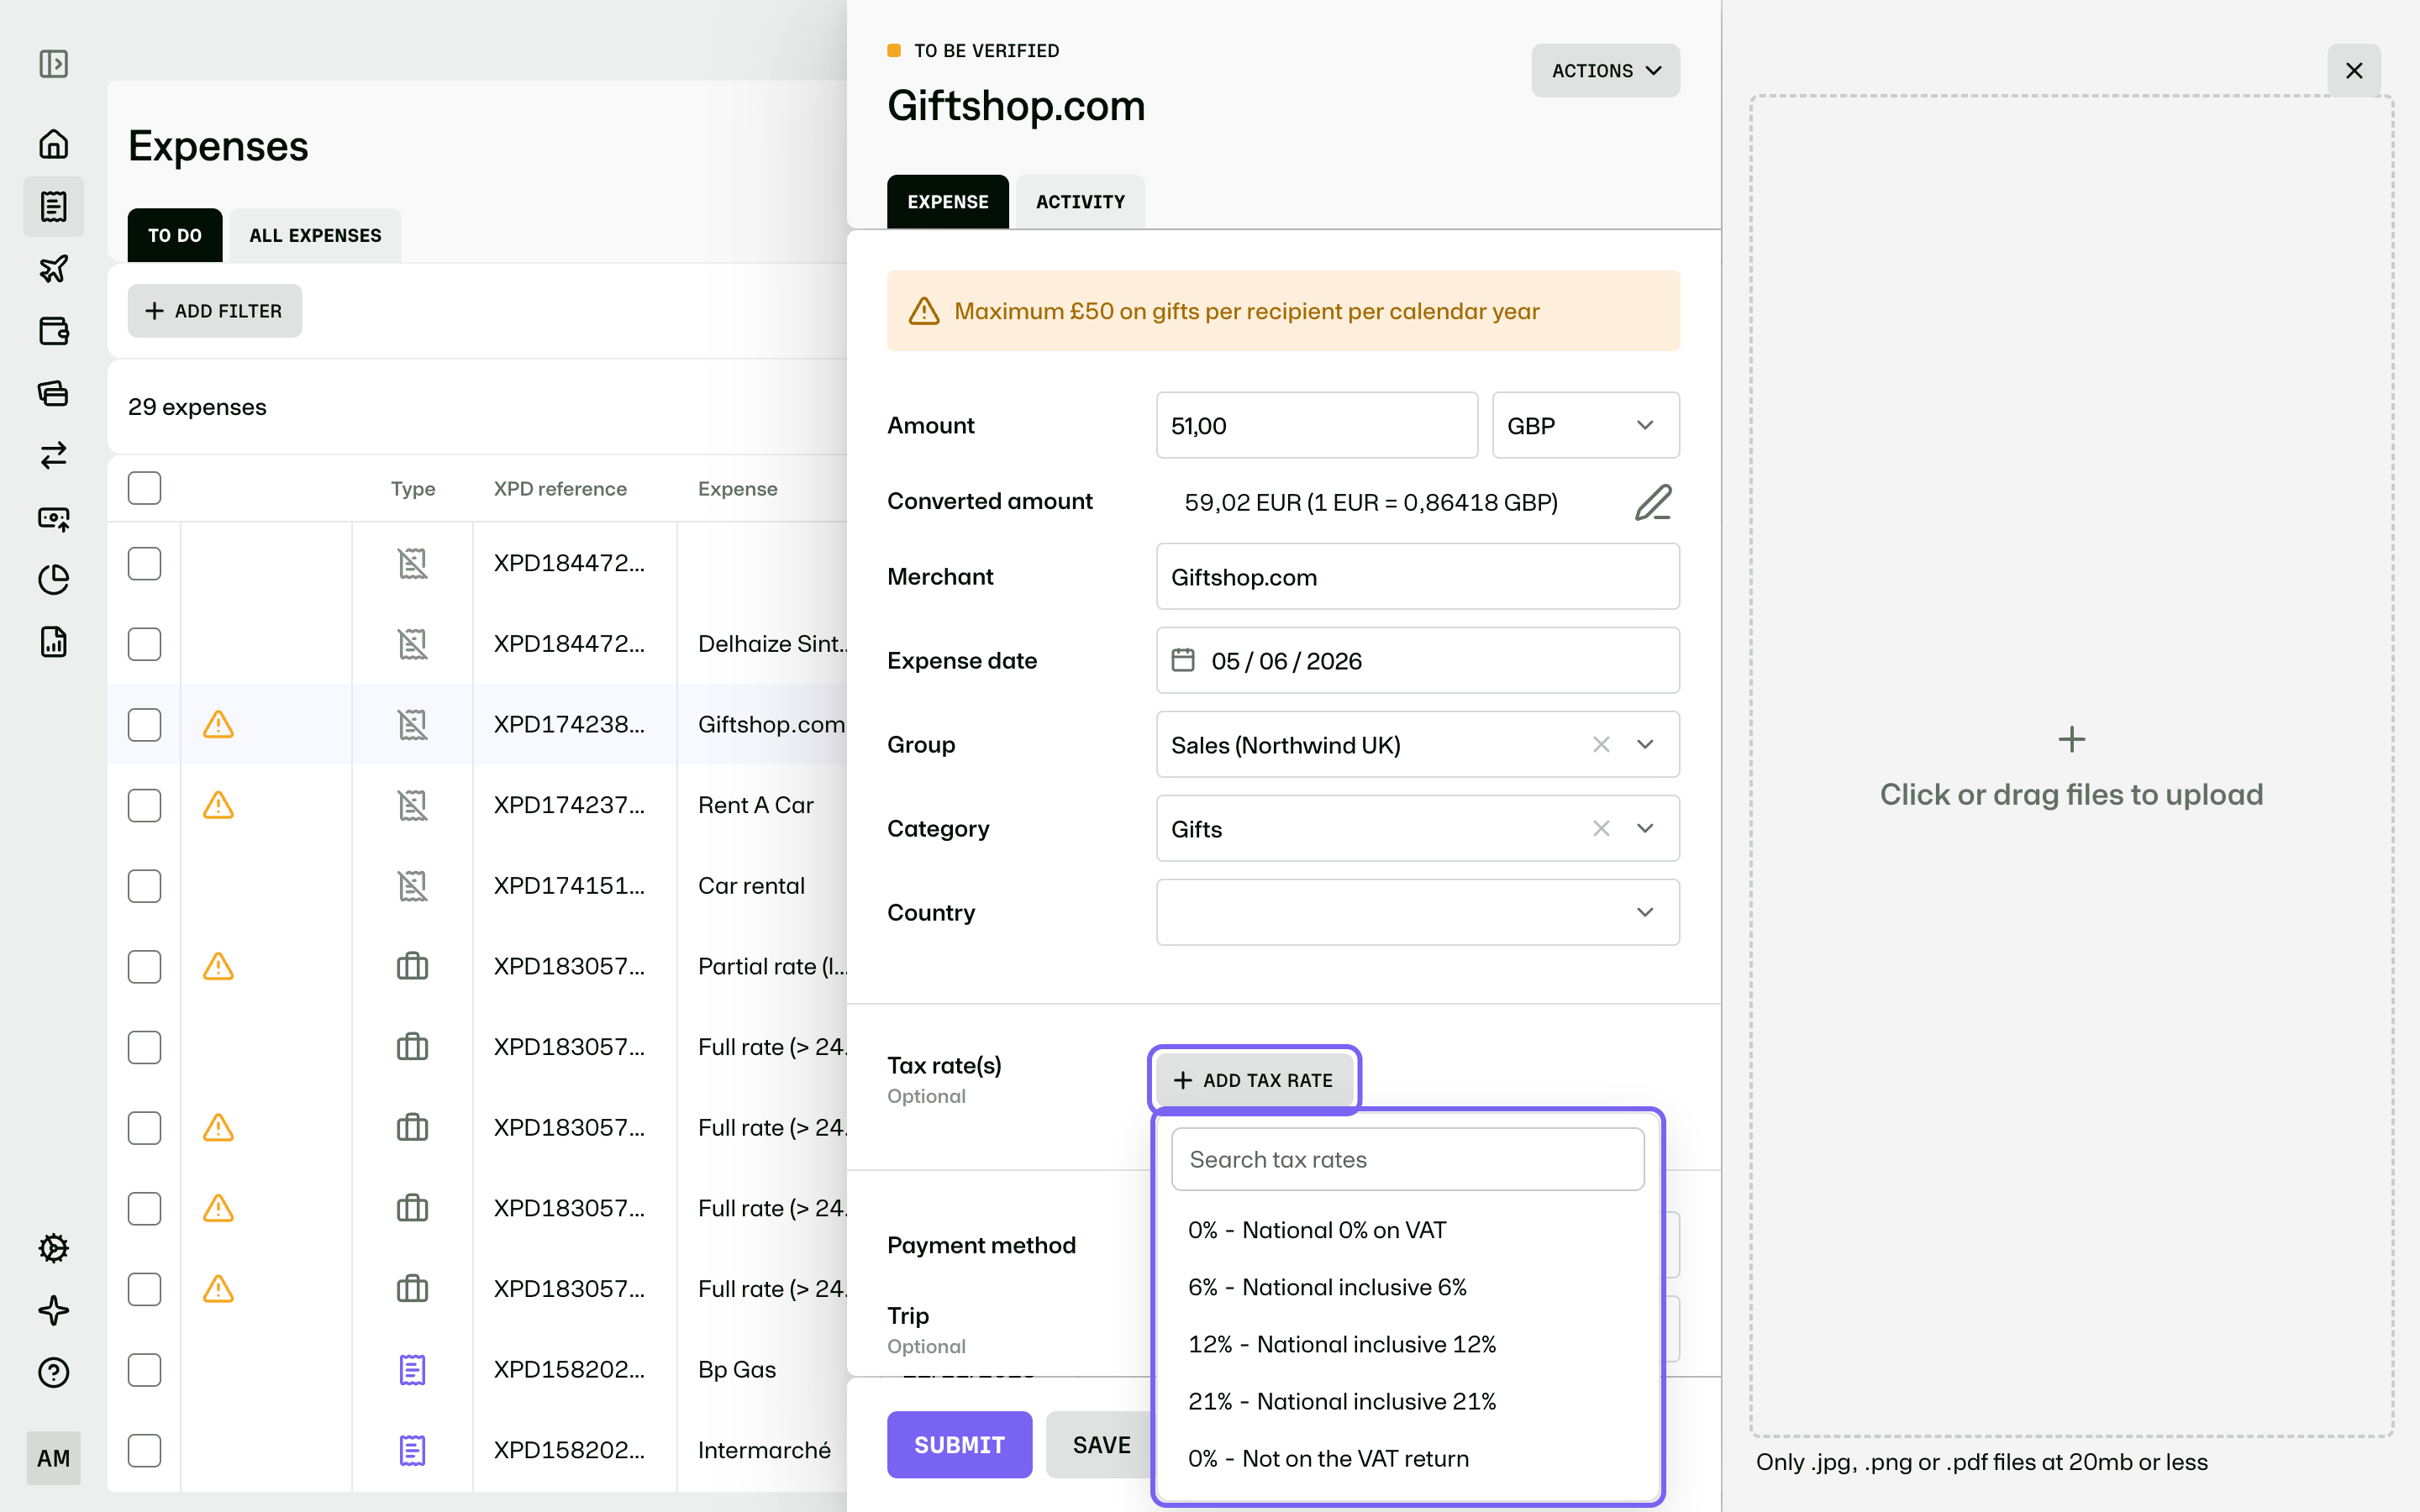Switch to the All Expenses tab
Viewport: 2420px width, 1512px height.
[315, 235]
